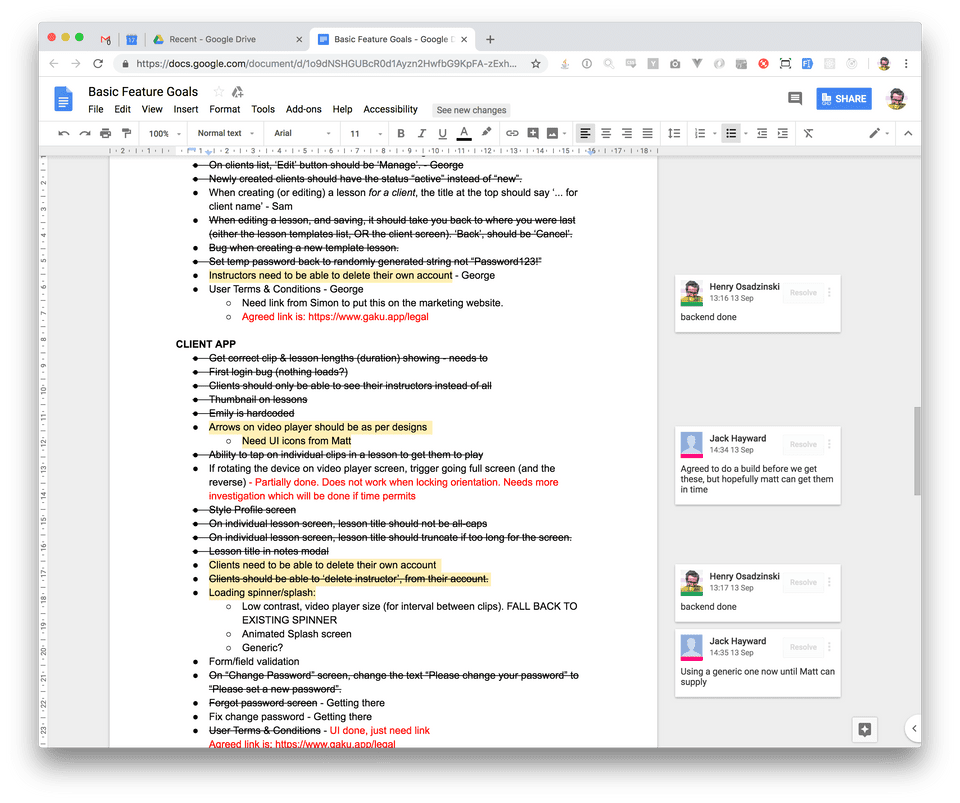Viewport: 960px width, 803px height.
Task: Open the Format menu
Action: coord(224,109)
